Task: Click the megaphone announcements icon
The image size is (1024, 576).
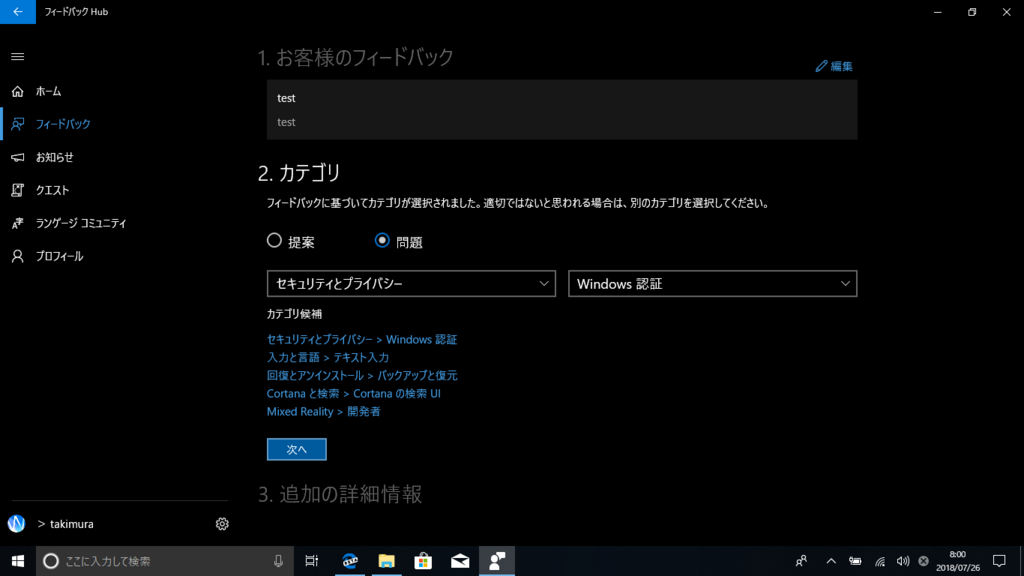Action: [x=18, y=157]
